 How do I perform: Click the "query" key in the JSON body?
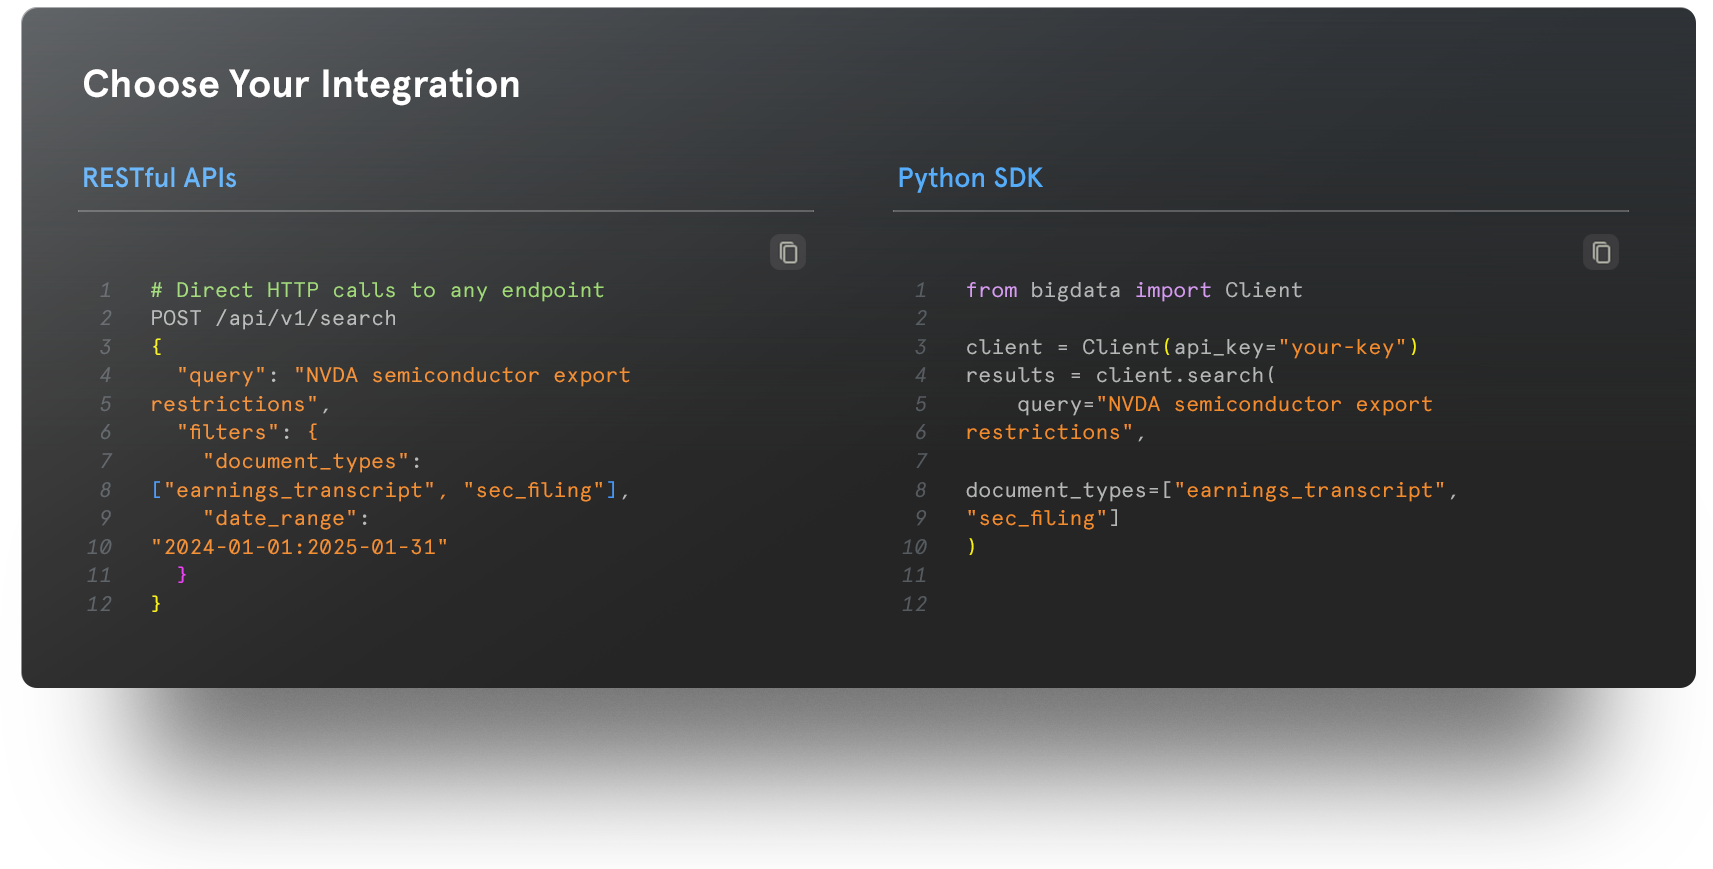click(x=221, y=375)
